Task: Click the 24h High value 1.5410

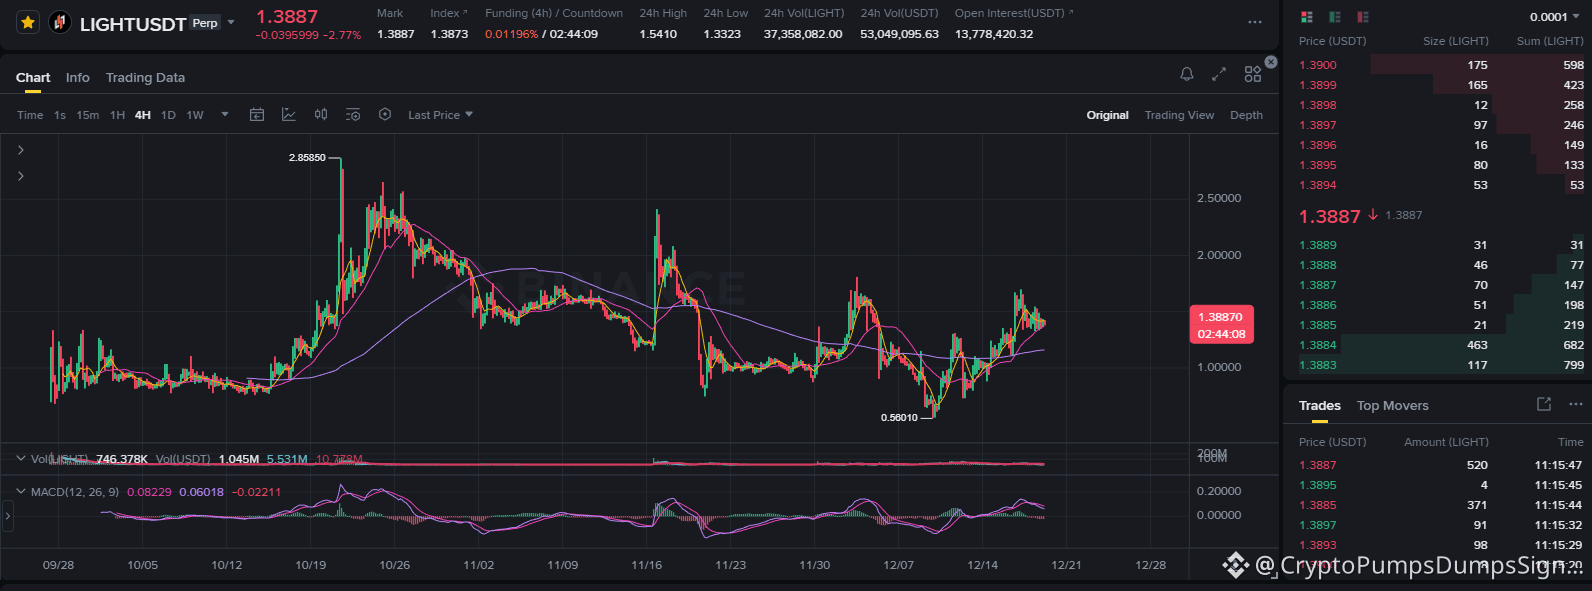Action: (x=658, y=34)
